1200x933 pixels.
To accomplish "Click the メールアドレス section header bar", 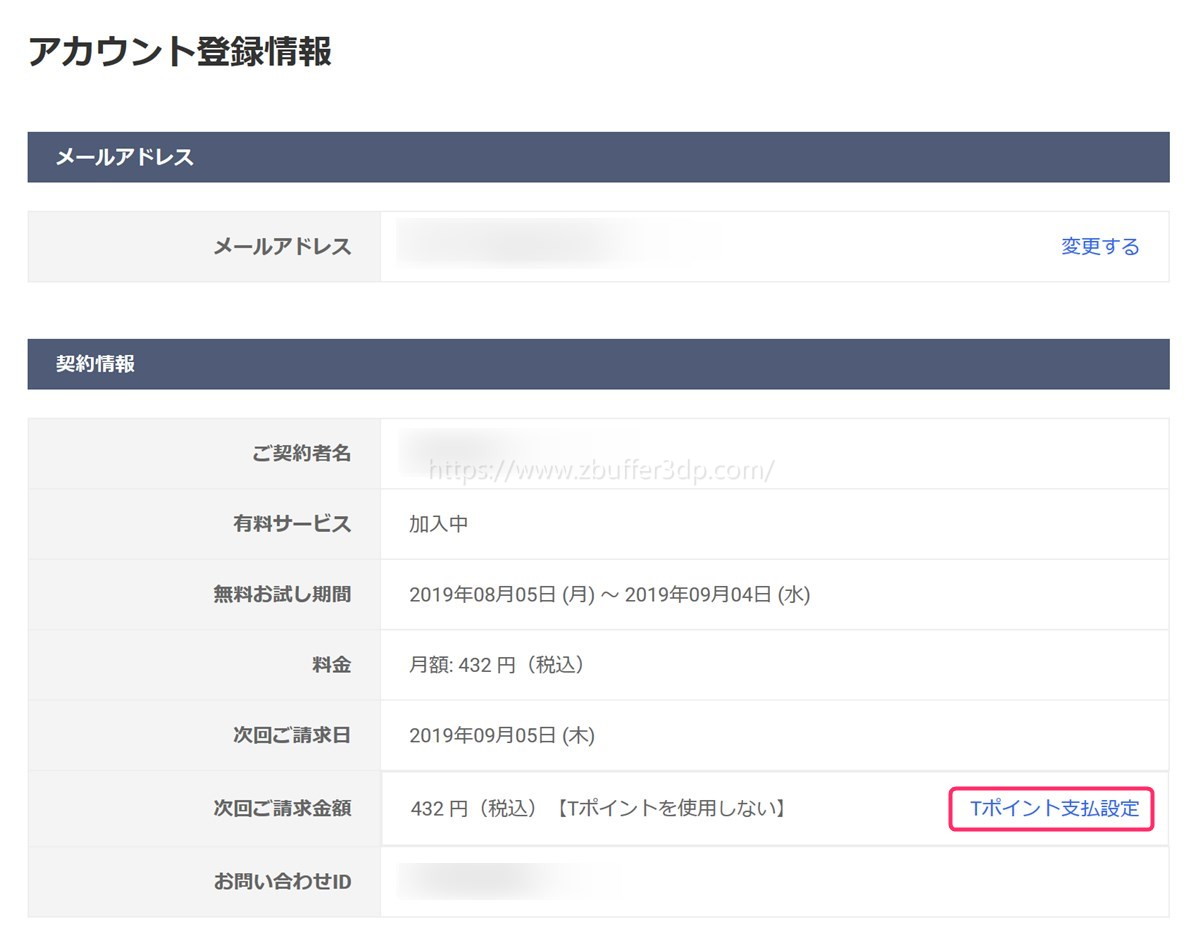I will coord(598,157).
